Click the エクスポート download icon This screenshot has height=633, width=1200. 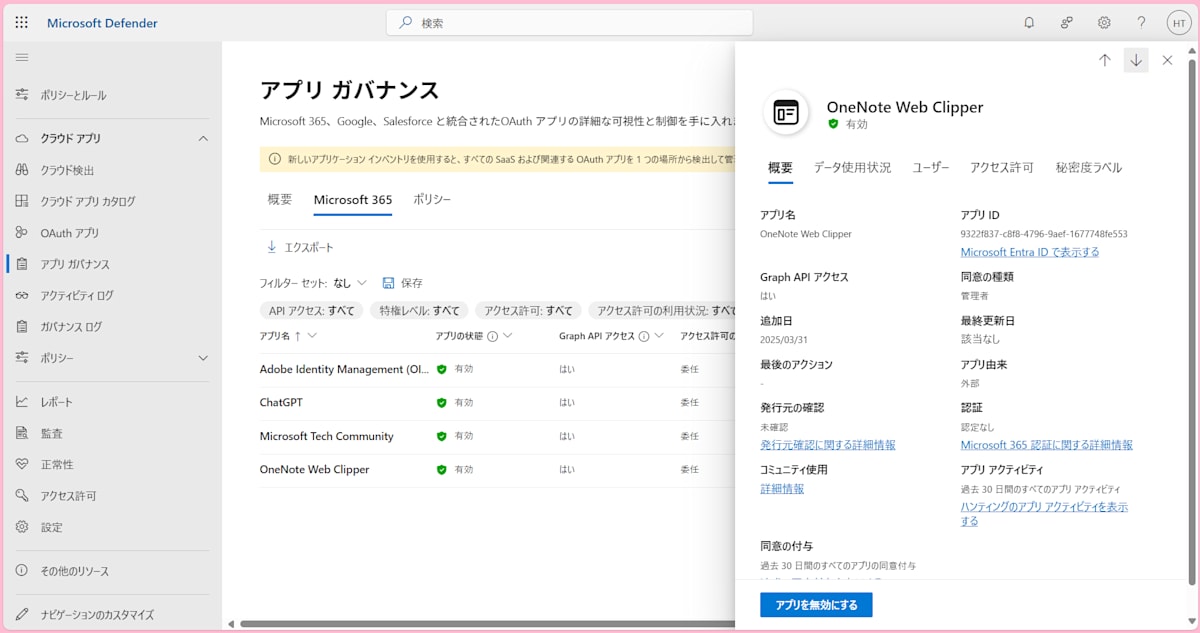[271, 247]
